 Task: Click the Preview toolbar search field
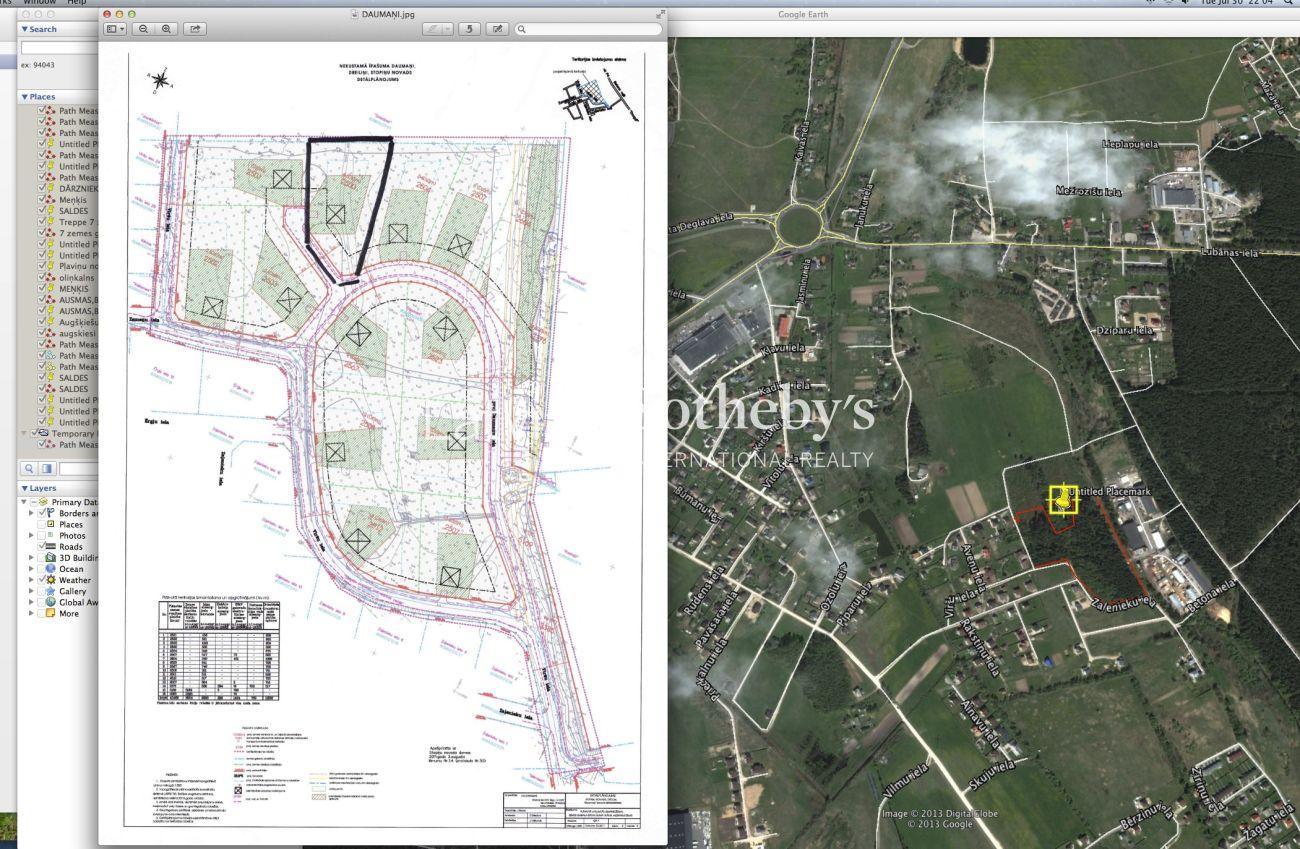590,30
